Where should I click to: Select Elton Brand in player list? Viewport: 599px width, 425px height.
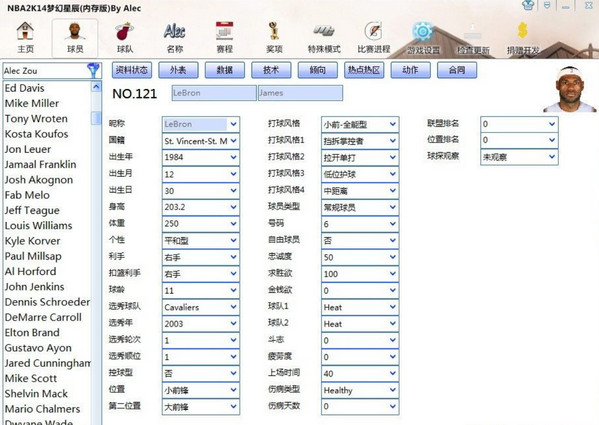point(32,333)
